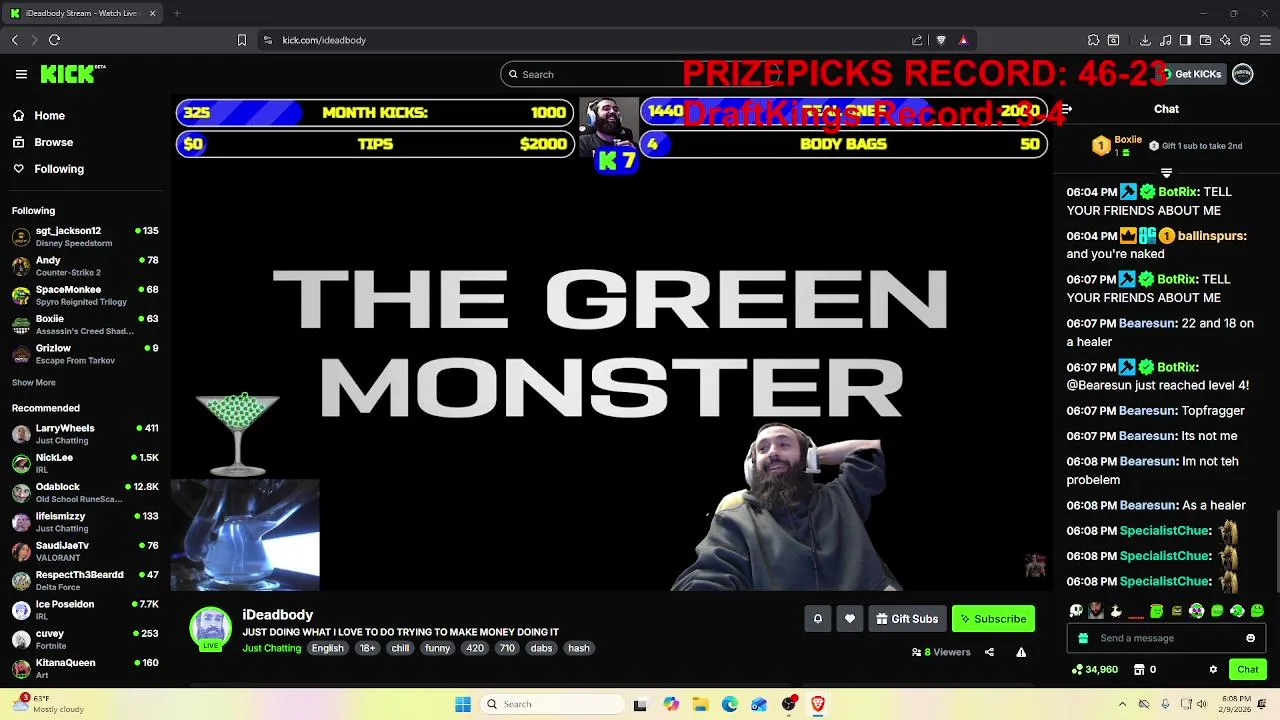The width and height of the screenshot is (1280, 720).
Task: Bookmark this page via bookmark icon
Action: click(242, 40)
